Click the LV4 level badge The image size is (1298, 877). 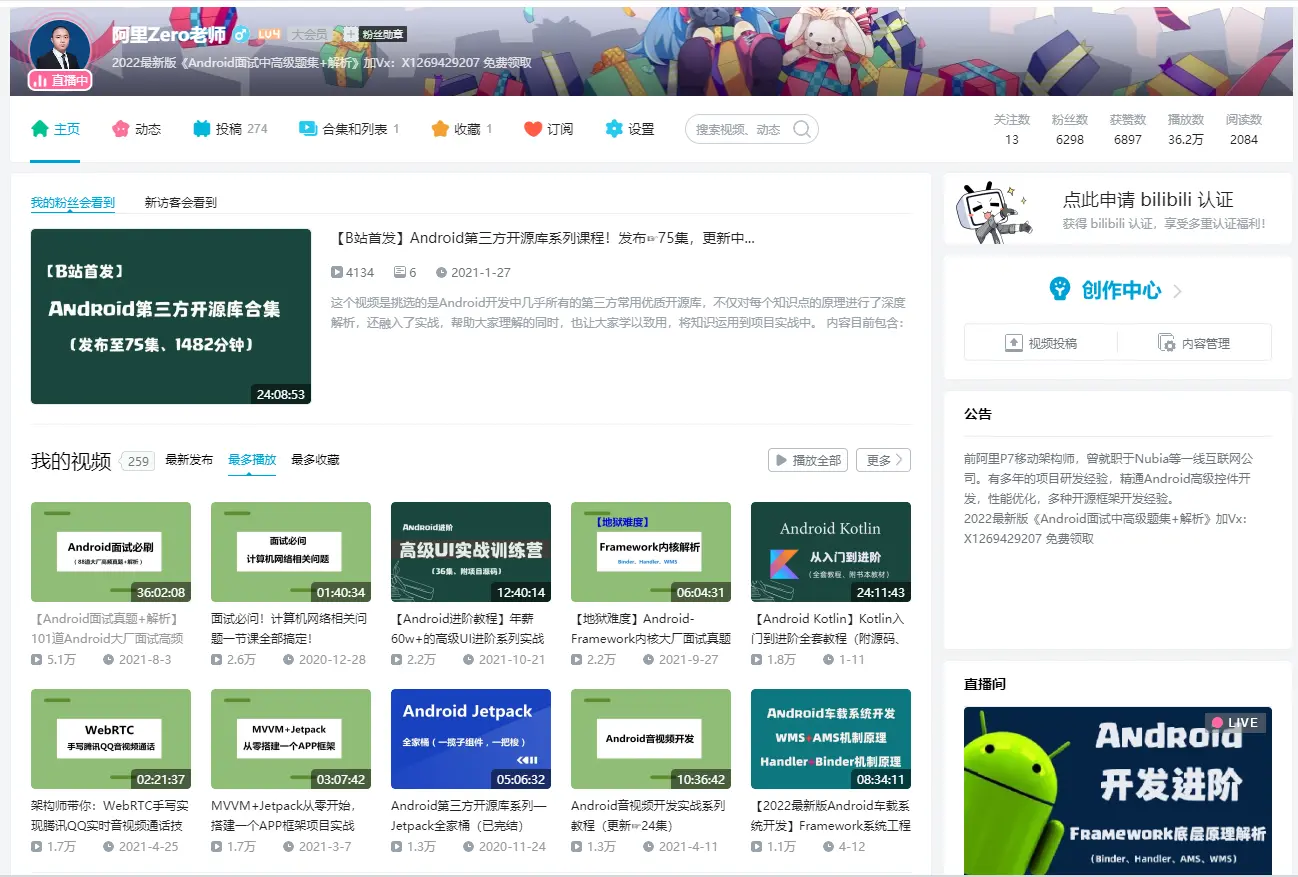pyautogui.click(x=269, y=34)
